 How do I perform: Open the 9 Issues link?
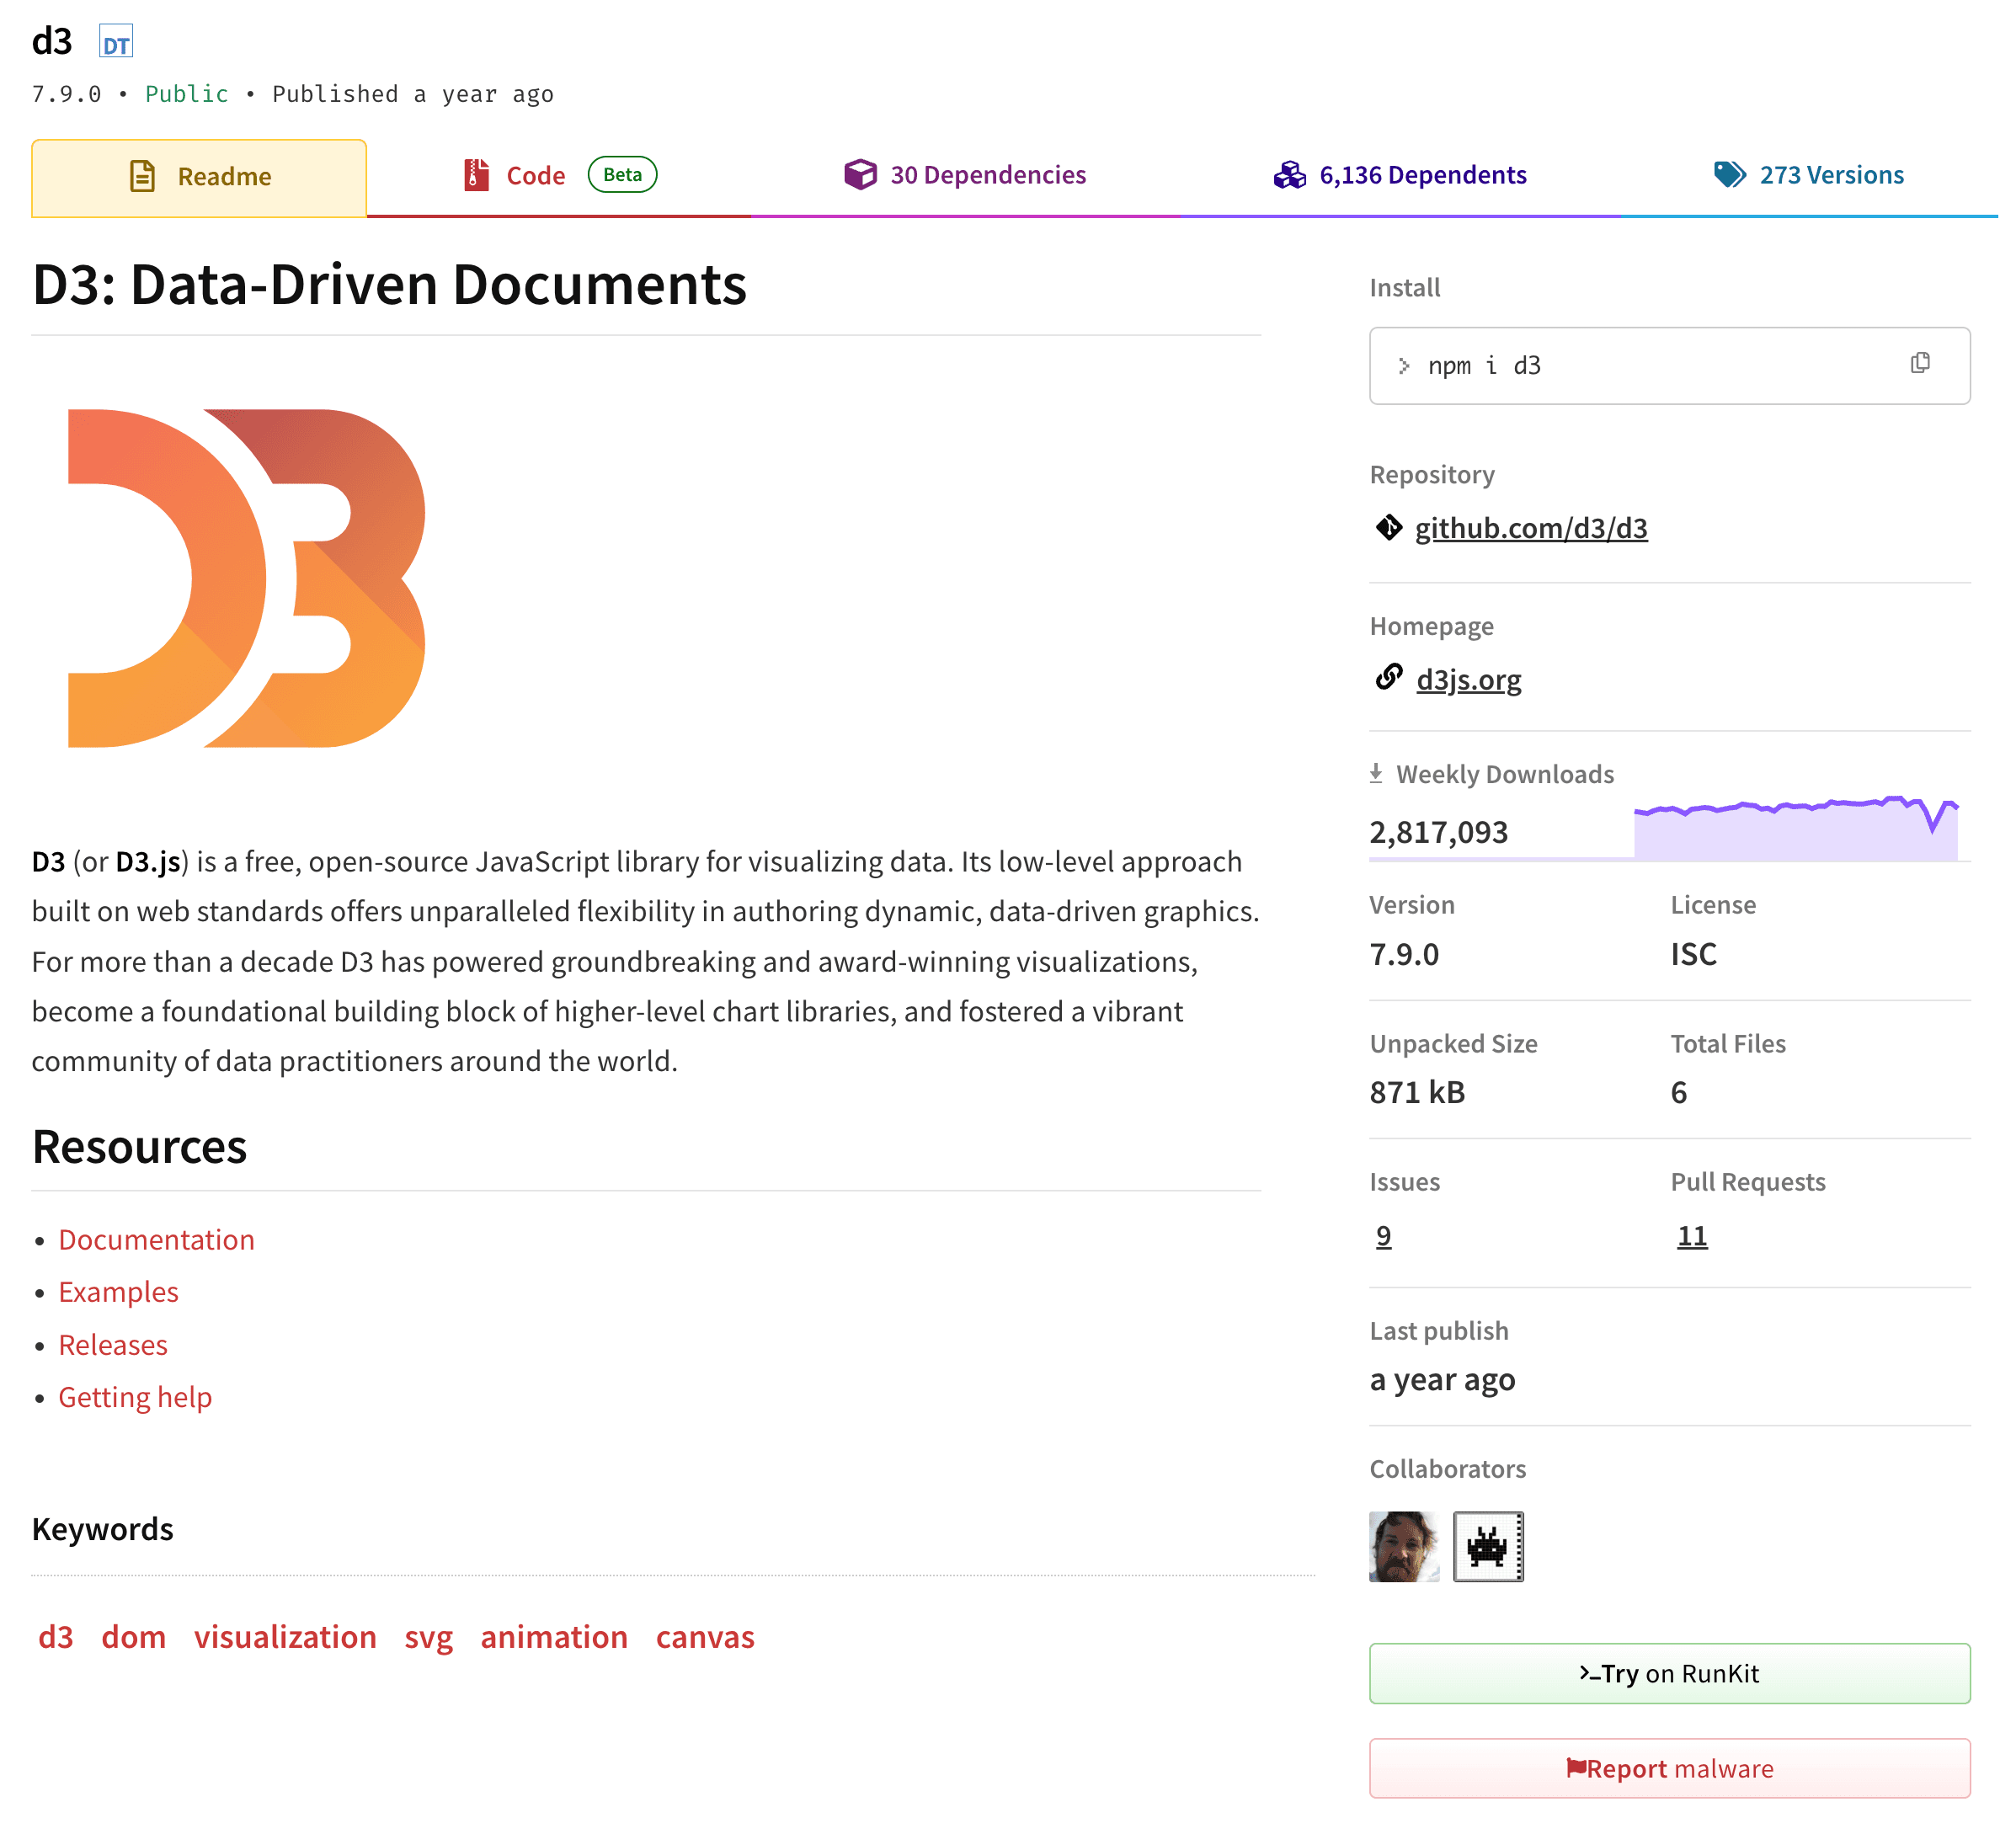point(1383,1236)
